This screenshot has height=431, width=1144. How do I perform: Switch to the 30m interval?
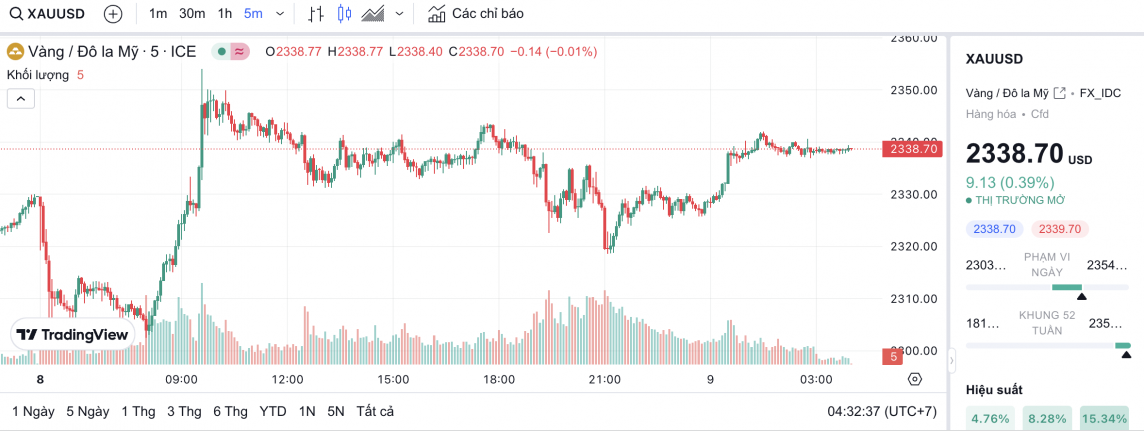click(192, 14)
